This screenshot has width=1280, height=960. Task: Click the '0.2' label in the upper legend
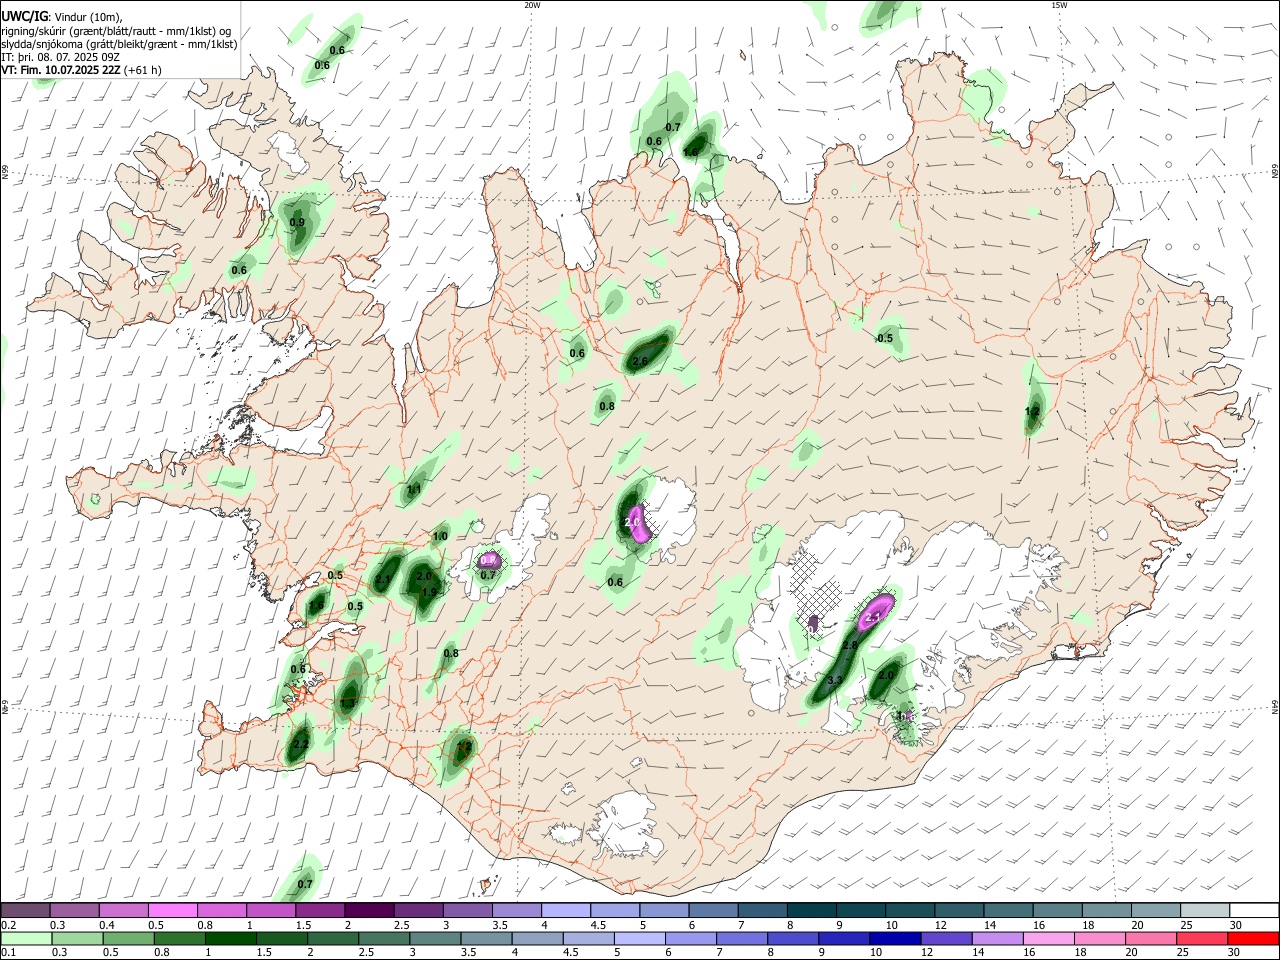pyautogui.click(x=8, y=925)
